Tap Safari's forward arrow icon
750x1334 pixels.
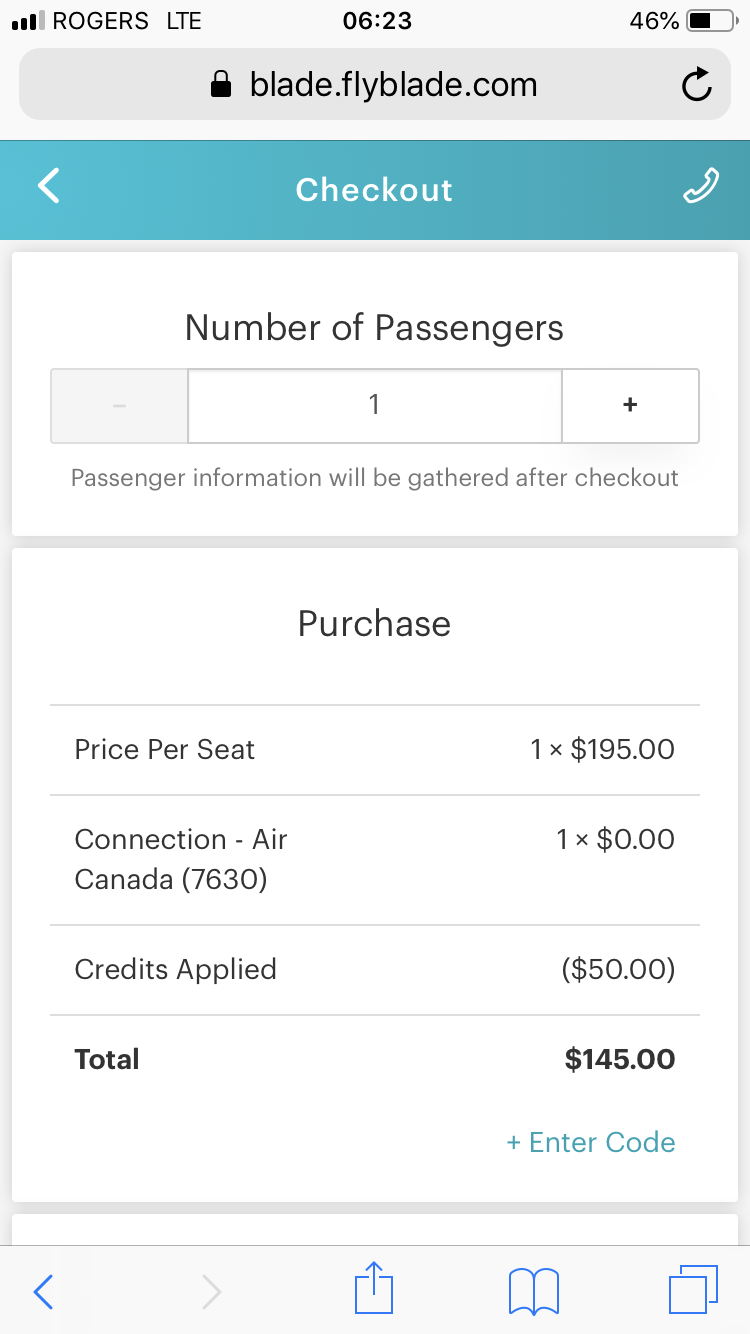point(210,1292)
